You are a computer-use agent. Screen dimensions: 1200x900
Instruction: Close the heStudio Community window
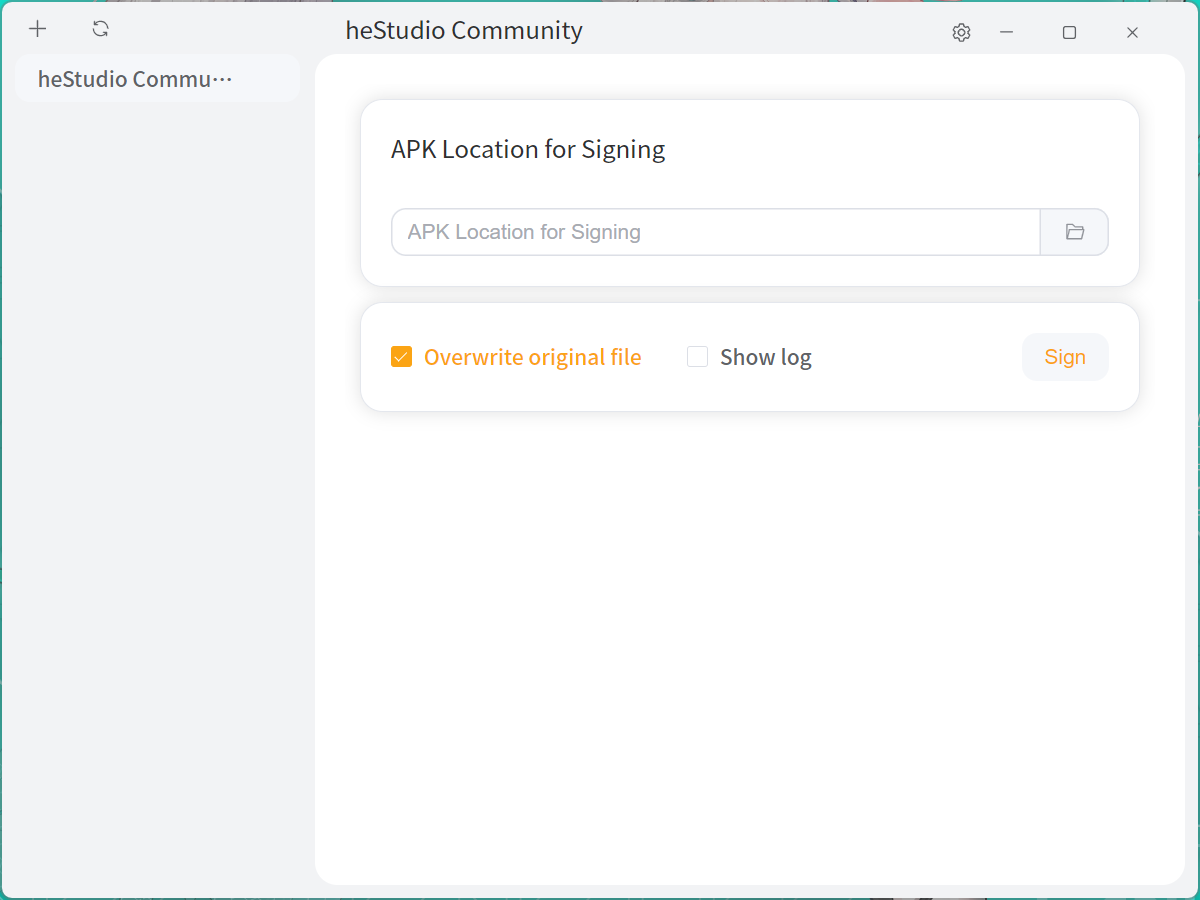1132,33
